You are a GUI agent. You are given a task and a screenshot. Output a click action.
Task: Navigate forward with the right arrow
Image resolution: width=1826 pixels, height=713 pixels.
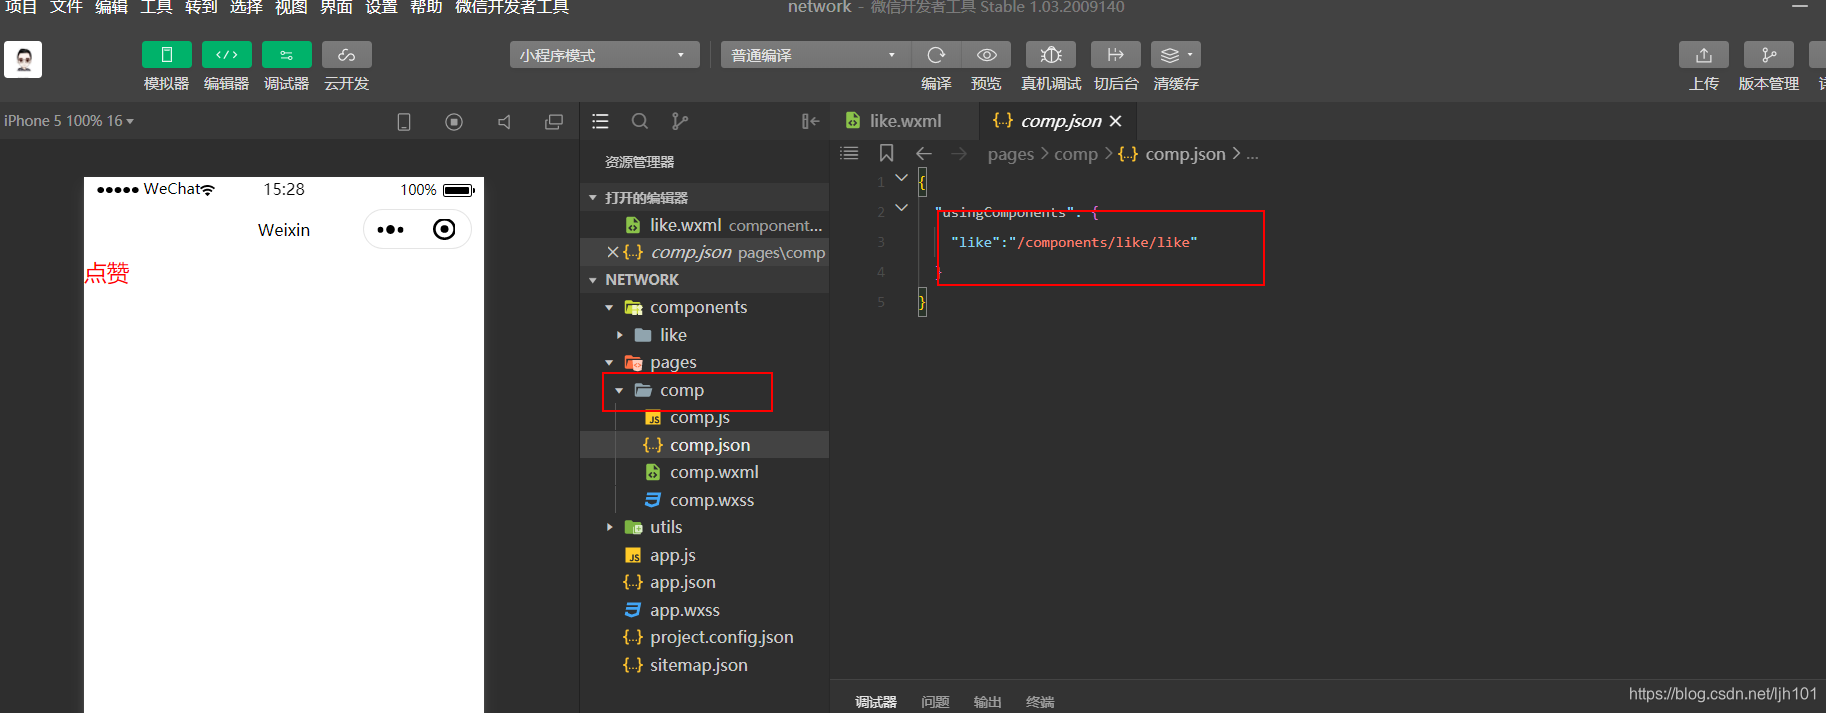point(959,153)
